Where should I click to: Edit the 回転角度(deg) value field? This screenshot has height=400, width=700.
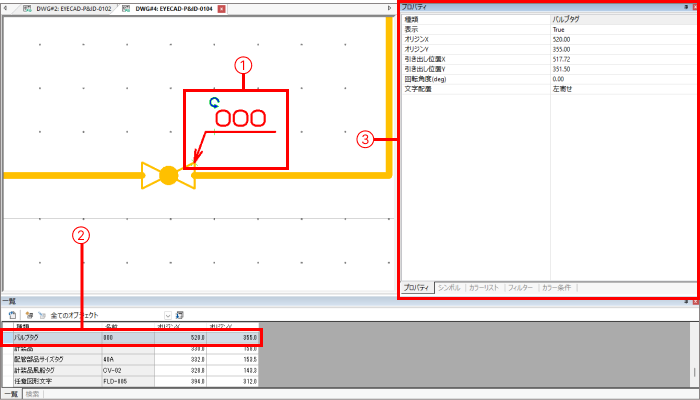pyautogui.click(x=620, y=78)
